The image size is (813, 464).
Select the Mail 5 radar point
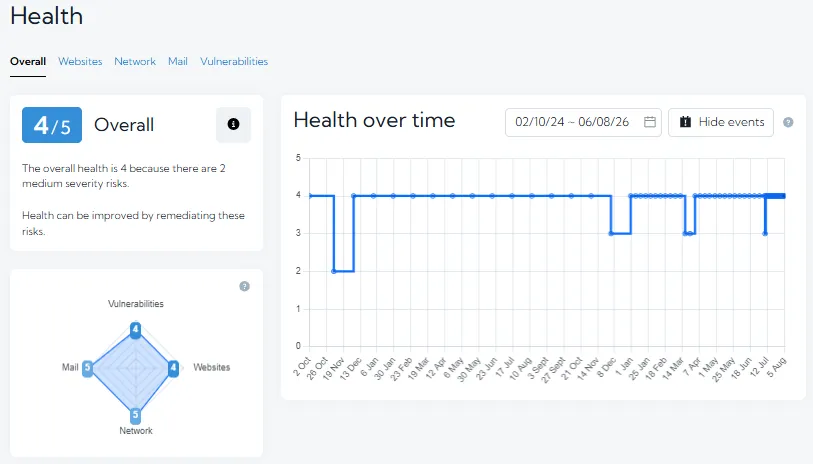coord(87,368)
